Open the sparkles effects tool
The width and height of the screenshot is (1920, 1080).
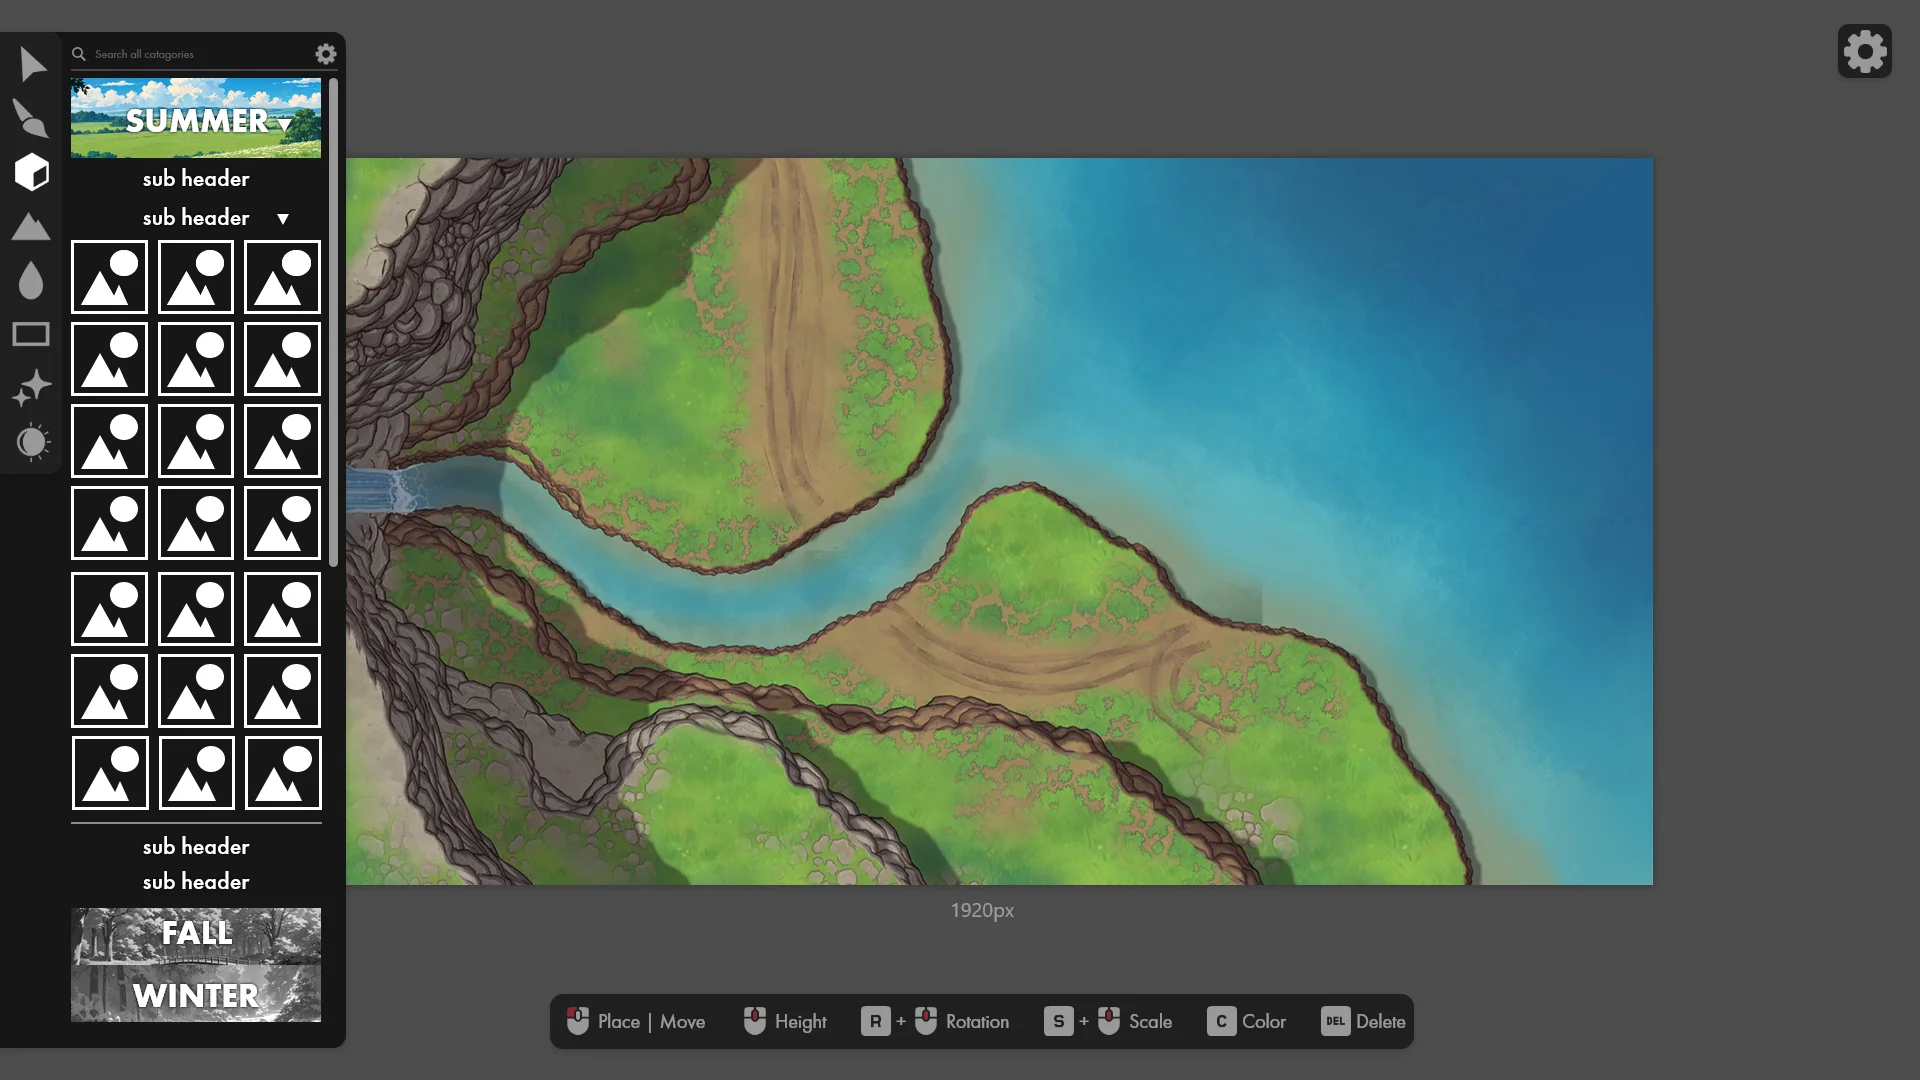pyautogui.click(x=31, y=388)
